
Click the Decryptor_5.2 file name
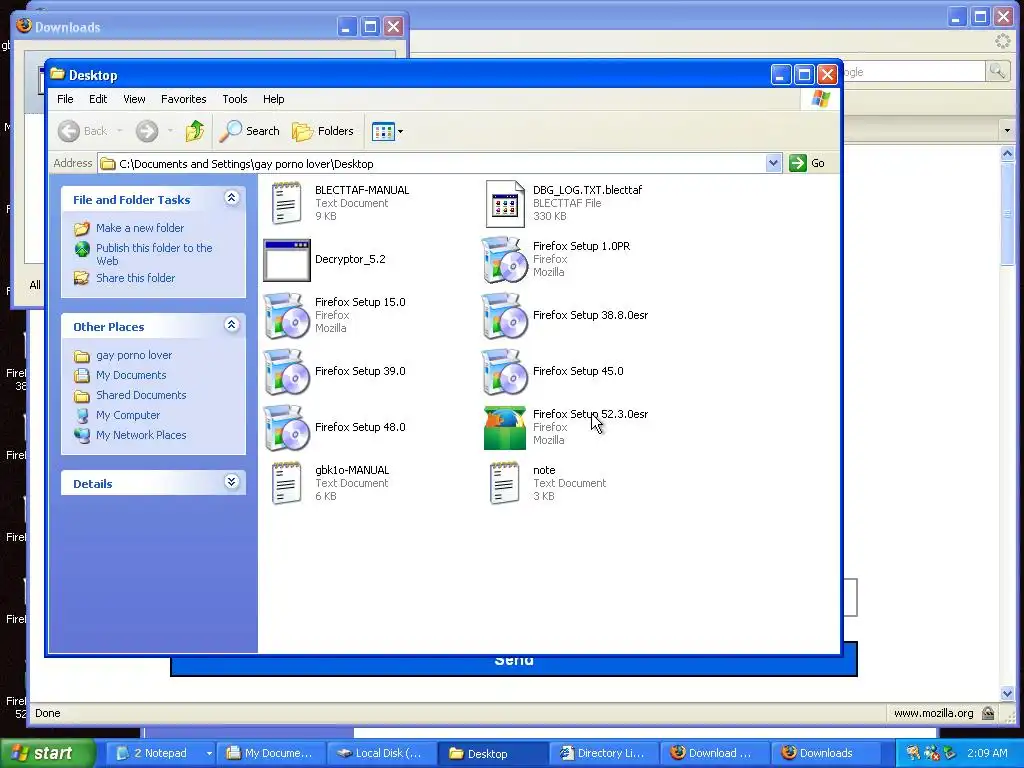(x=350, y=259)
